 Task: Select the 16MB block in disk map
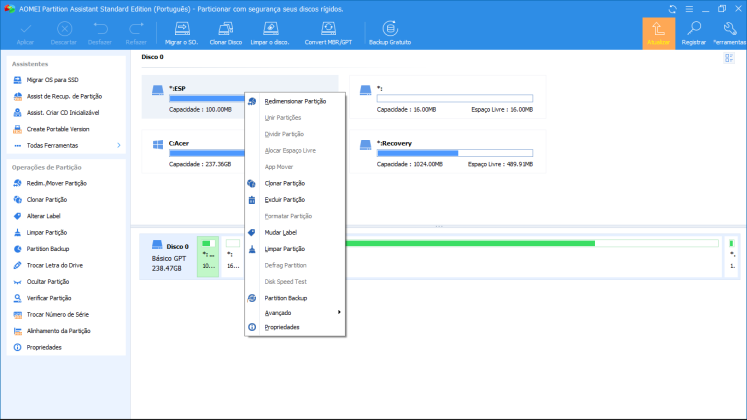(232, 256)
